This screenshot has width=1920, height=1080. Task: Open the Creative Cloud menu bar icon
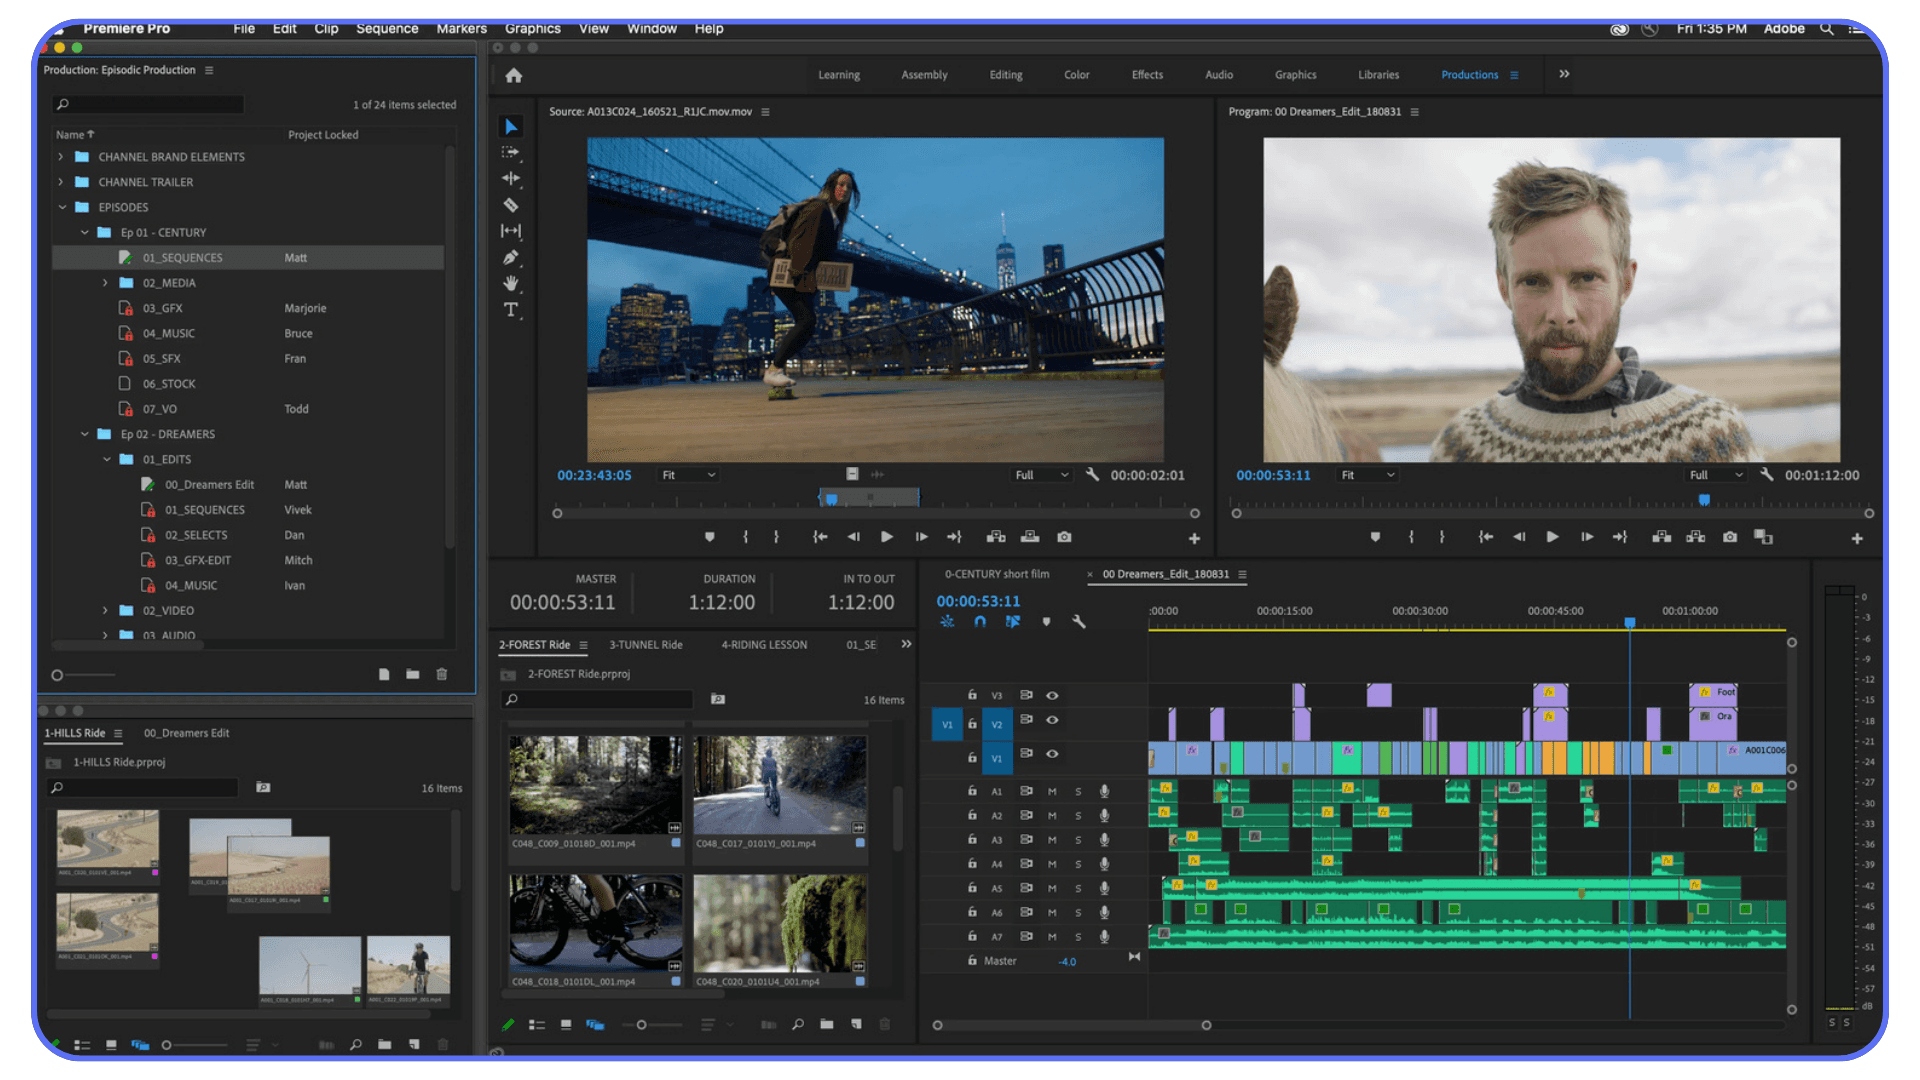1619,29
